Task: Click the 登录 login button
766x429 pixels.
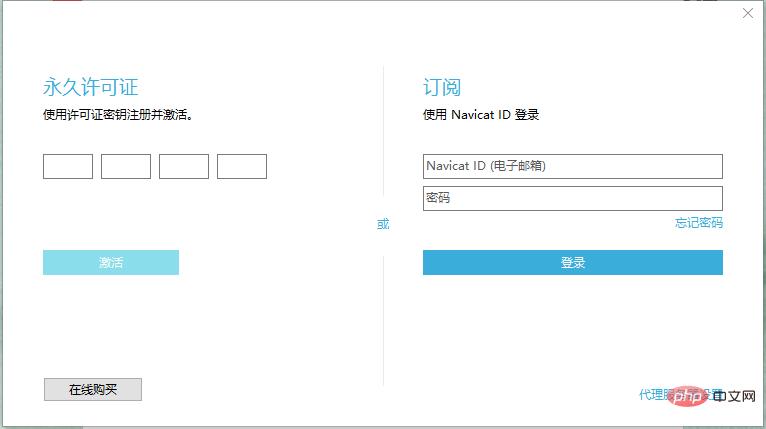Action: click(573, 262)
